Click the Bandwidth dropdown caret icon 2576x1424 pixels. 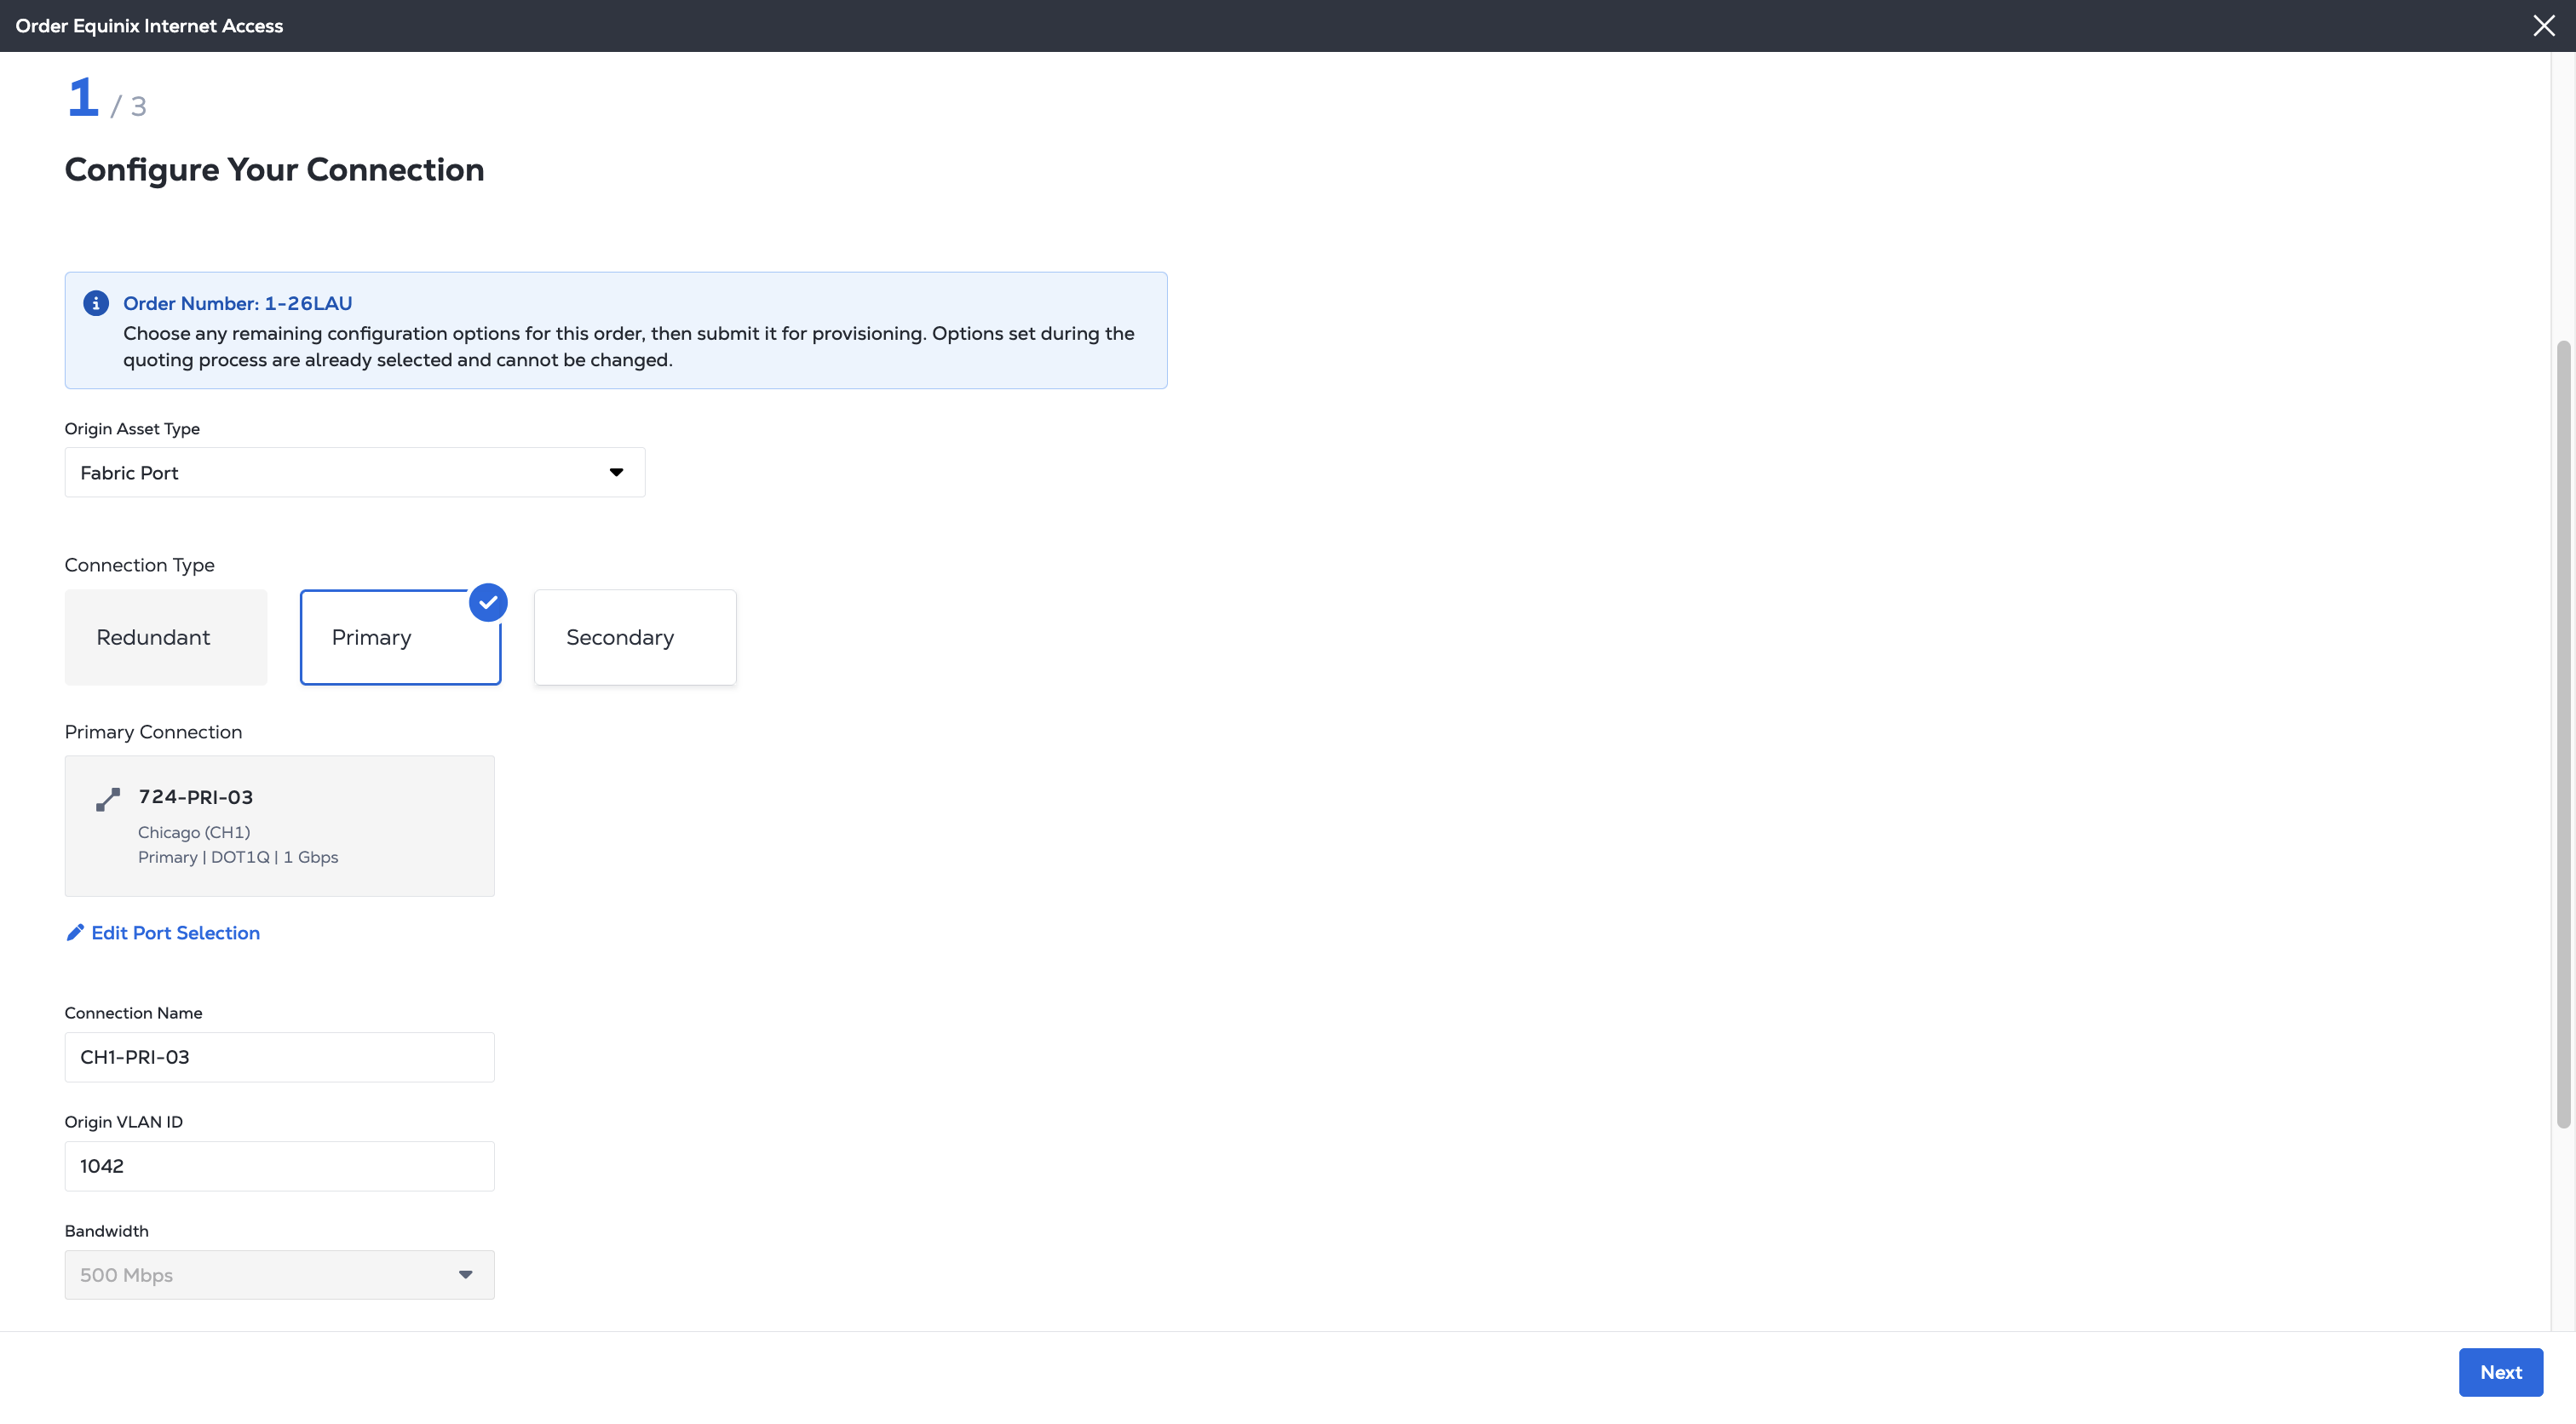tap(465, 1274)
